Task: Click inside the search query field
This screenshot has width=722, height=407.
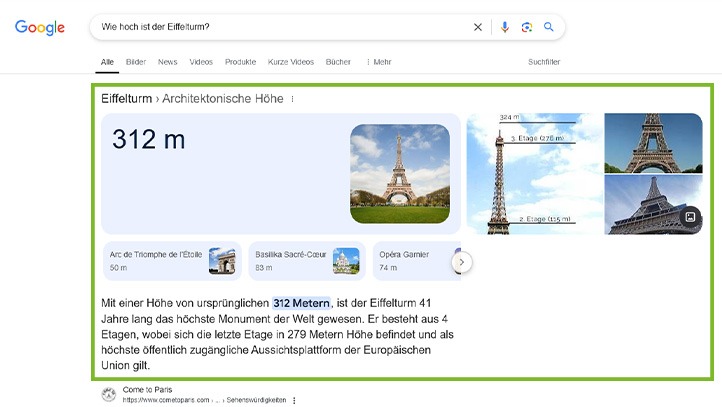Action: point(281,27)
